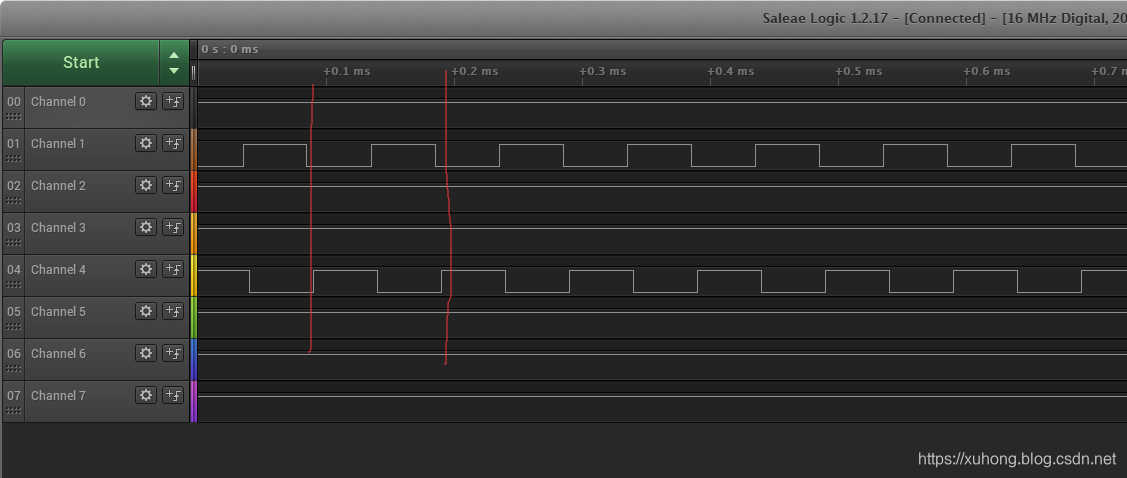Viewport: 1127px width, 478px height.
Task: Click Channel 2 red color bar
Action: pos(193,191)
